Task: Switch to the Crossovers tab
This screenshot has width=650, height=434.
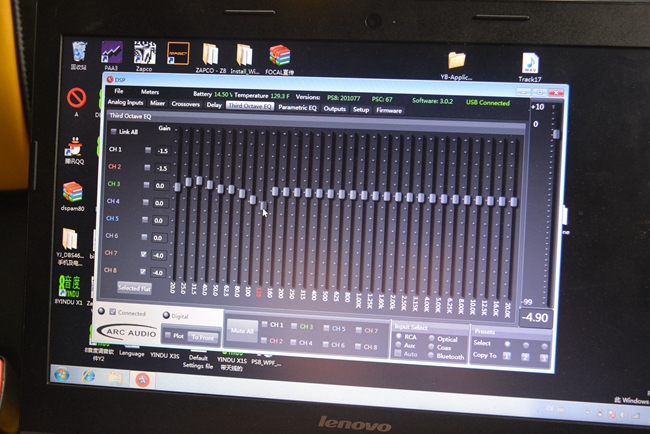Action: [x=185, y=104]
